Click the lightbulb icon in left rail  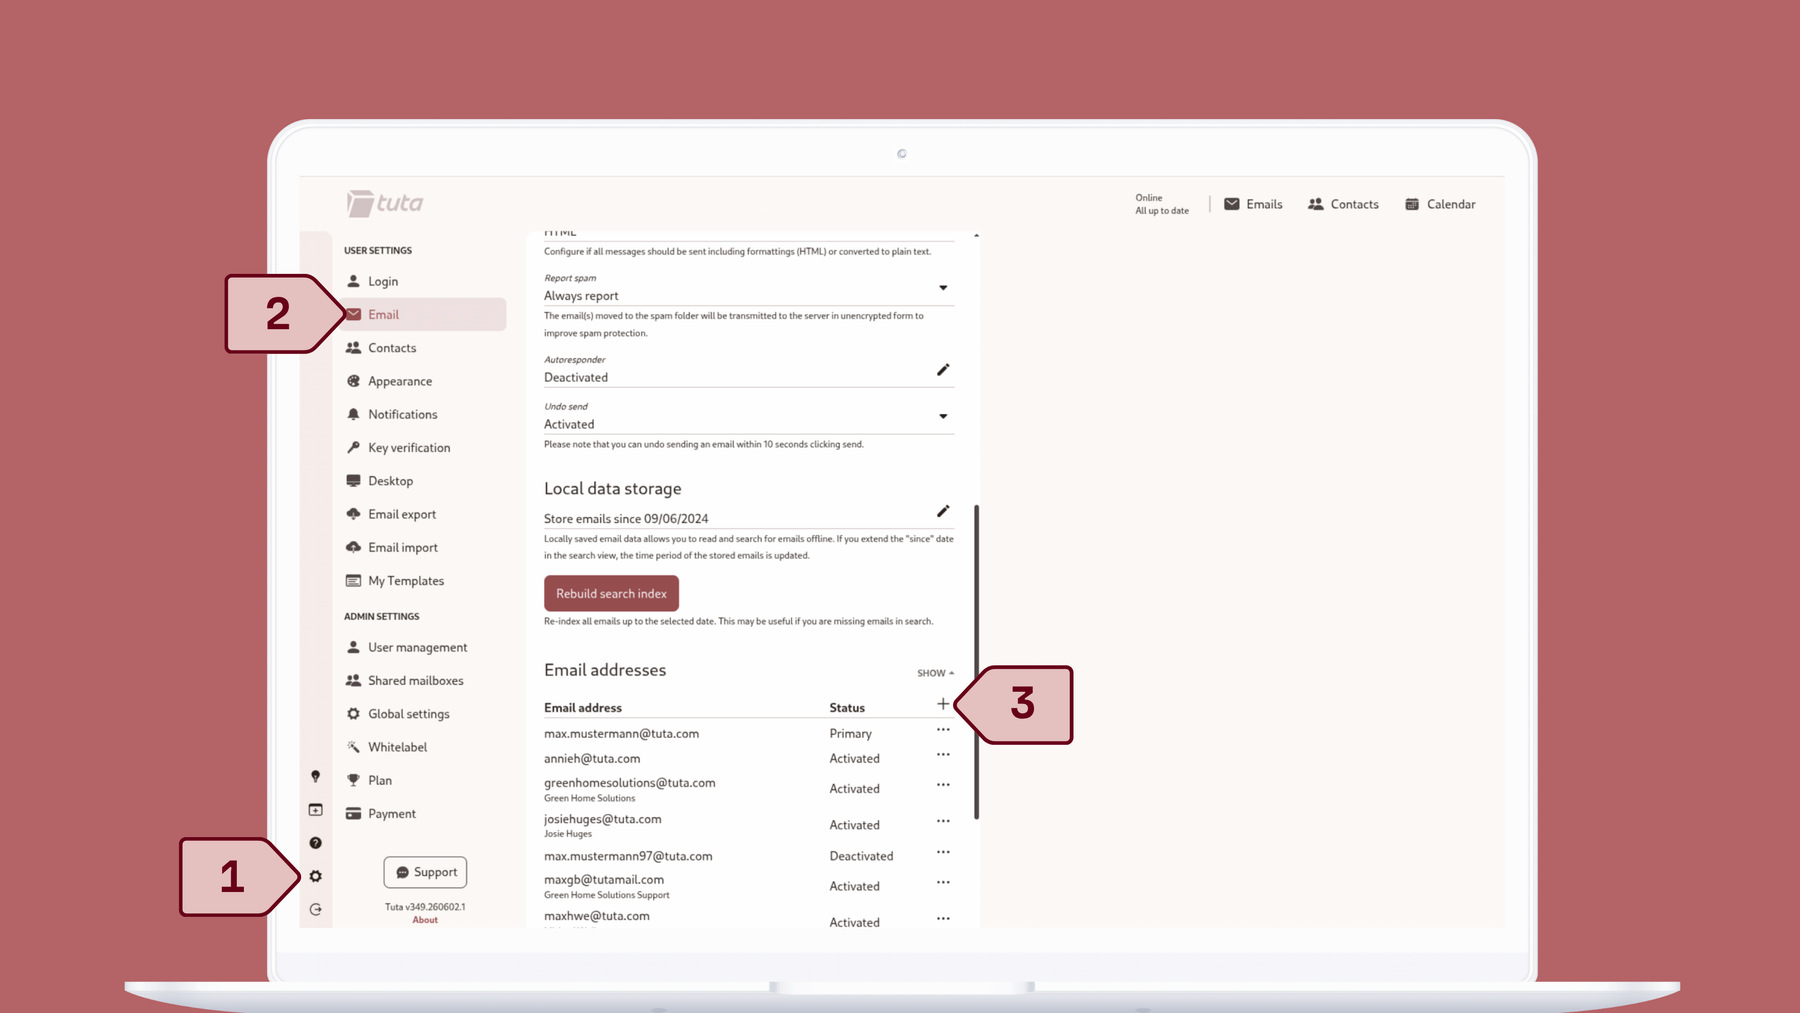coord(315,777)
